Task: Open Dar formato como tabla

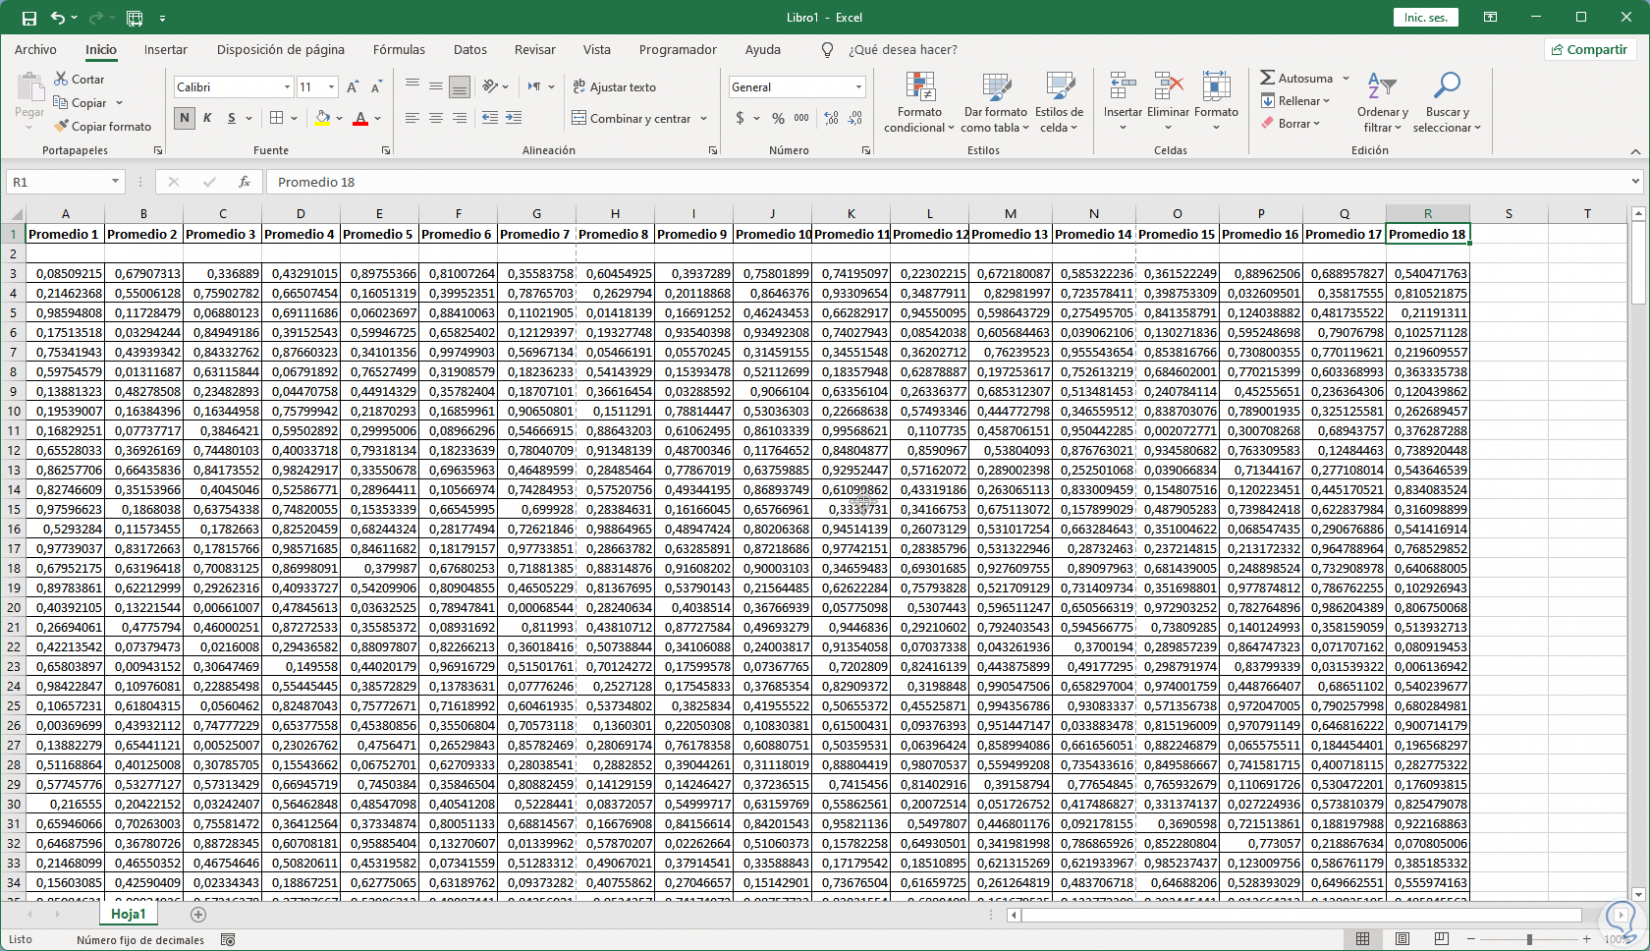Action: [x=995, y=102]
